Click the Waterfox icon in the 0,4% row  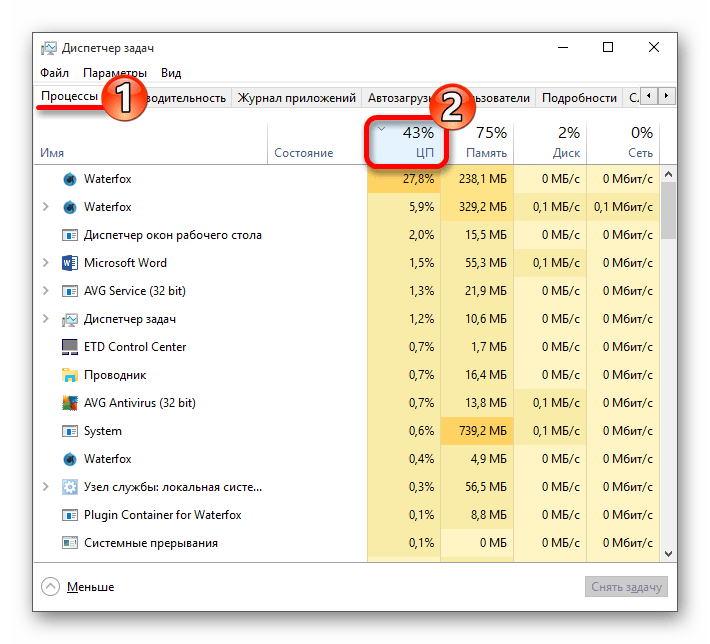click(x=70, y=459)
